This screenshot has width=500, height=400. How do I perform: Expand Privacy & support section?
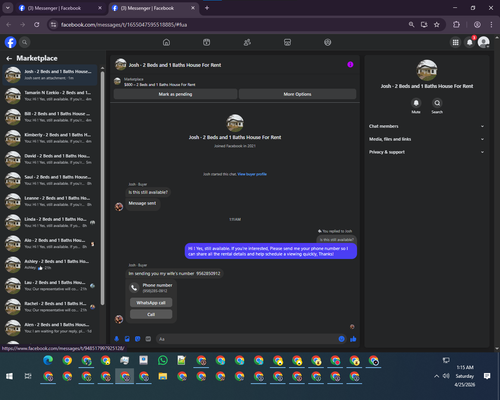coord(426,152)
